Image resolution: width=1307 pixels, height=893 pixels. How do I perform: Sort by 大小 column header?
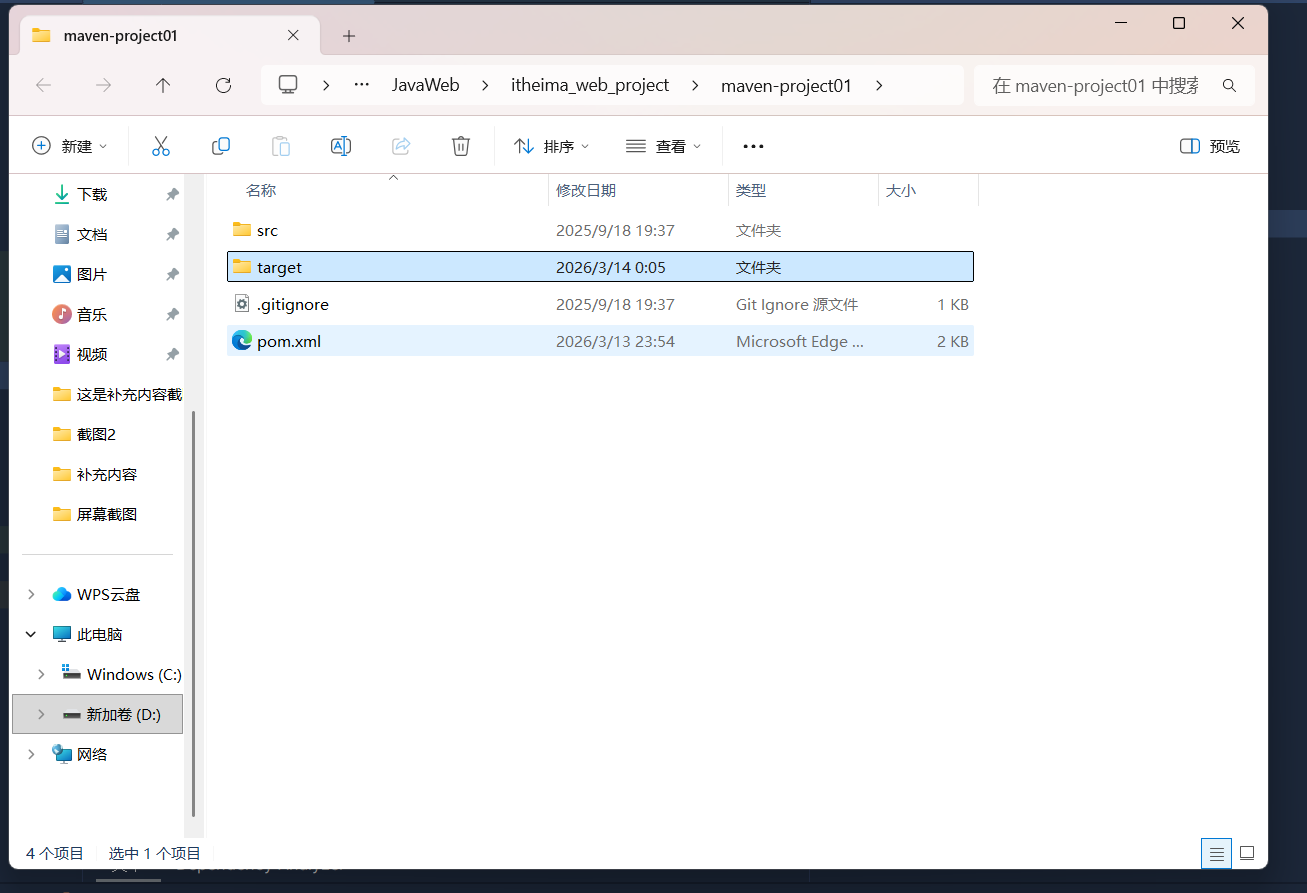point(901,190)
